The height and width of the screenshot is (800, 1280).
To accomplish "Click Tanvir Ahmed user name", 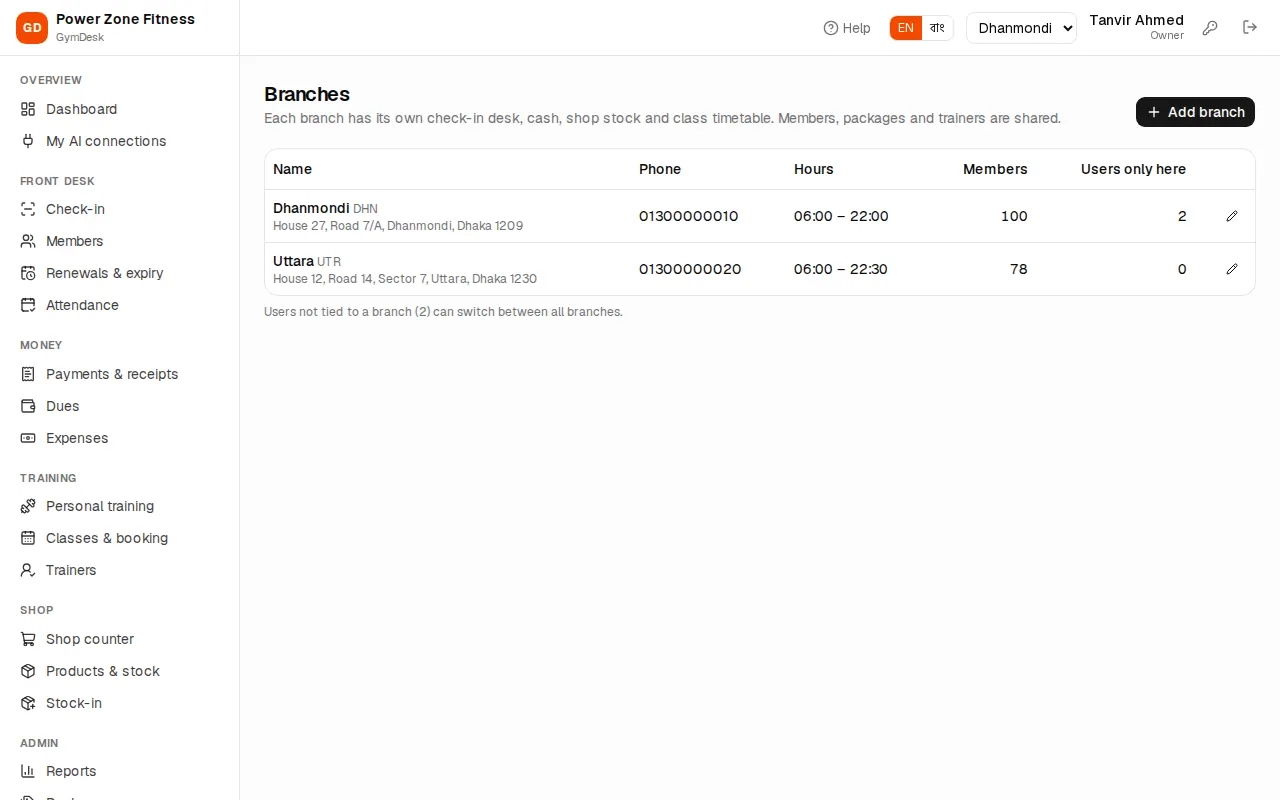I will pyautogui.click(x=1136, y=20).
